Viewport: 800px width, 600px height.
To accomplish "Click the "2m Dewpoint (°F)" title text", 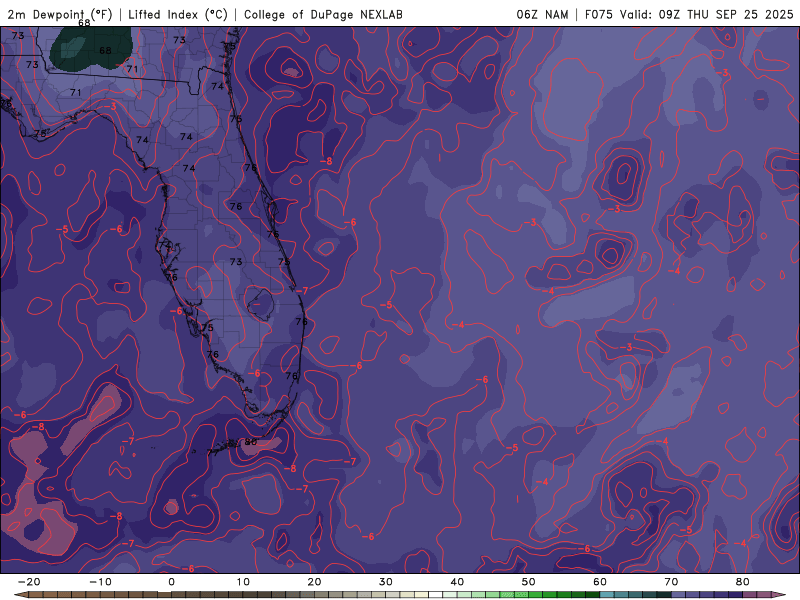I will [60, 14].
